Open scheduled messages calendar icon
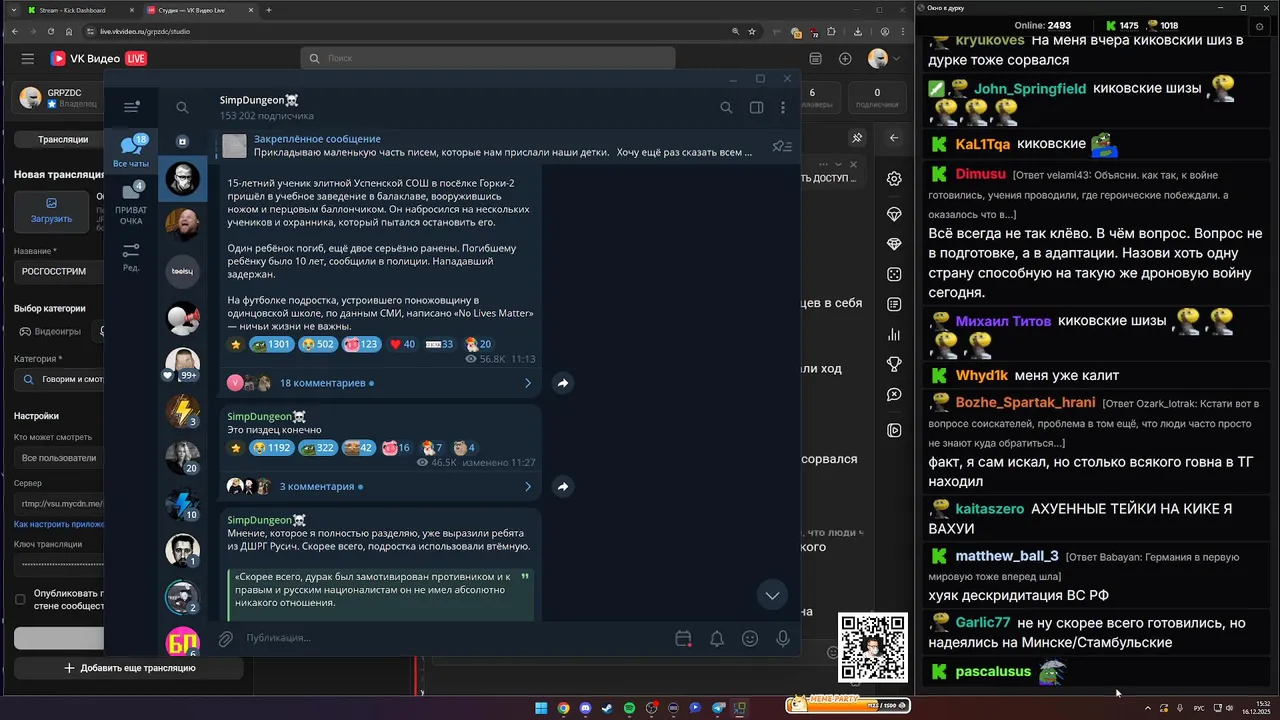Image resolution: width=1280 pixels, height=720 pixels. click(683, 638)
